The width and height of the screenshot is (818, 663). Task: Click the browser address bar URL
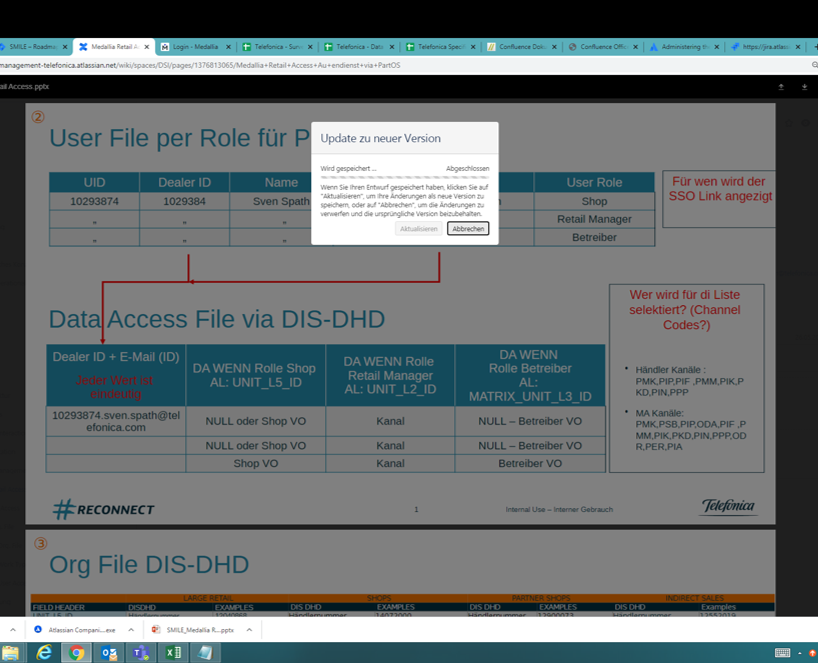point(200,65)
